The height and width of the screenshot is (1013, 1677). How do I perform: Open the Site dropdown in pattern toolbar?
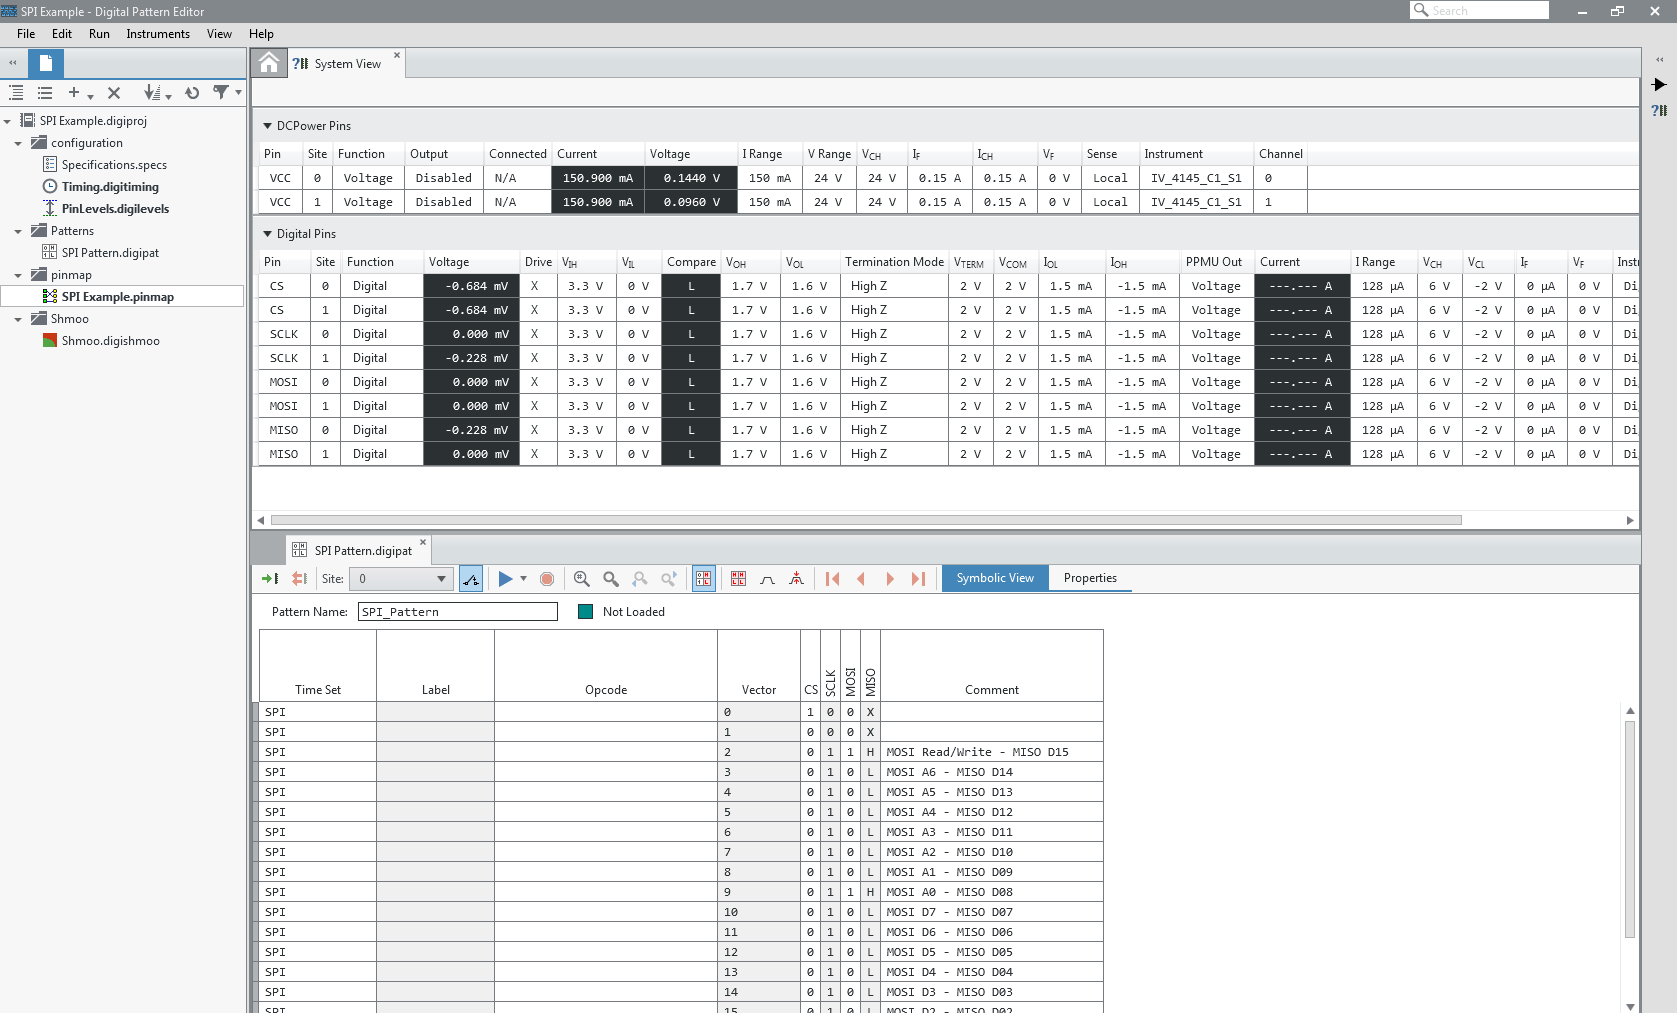(x=401, y=579)
